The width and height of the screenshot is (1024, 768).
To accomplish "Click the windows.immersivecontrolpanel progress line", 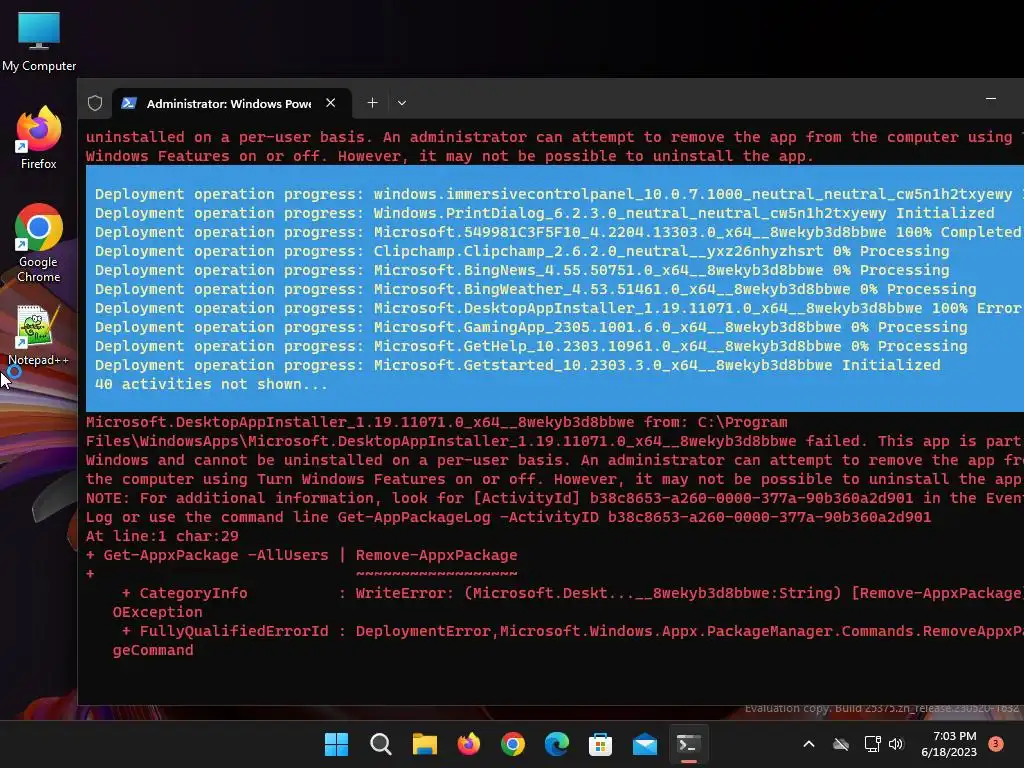I will click(558, 195).
